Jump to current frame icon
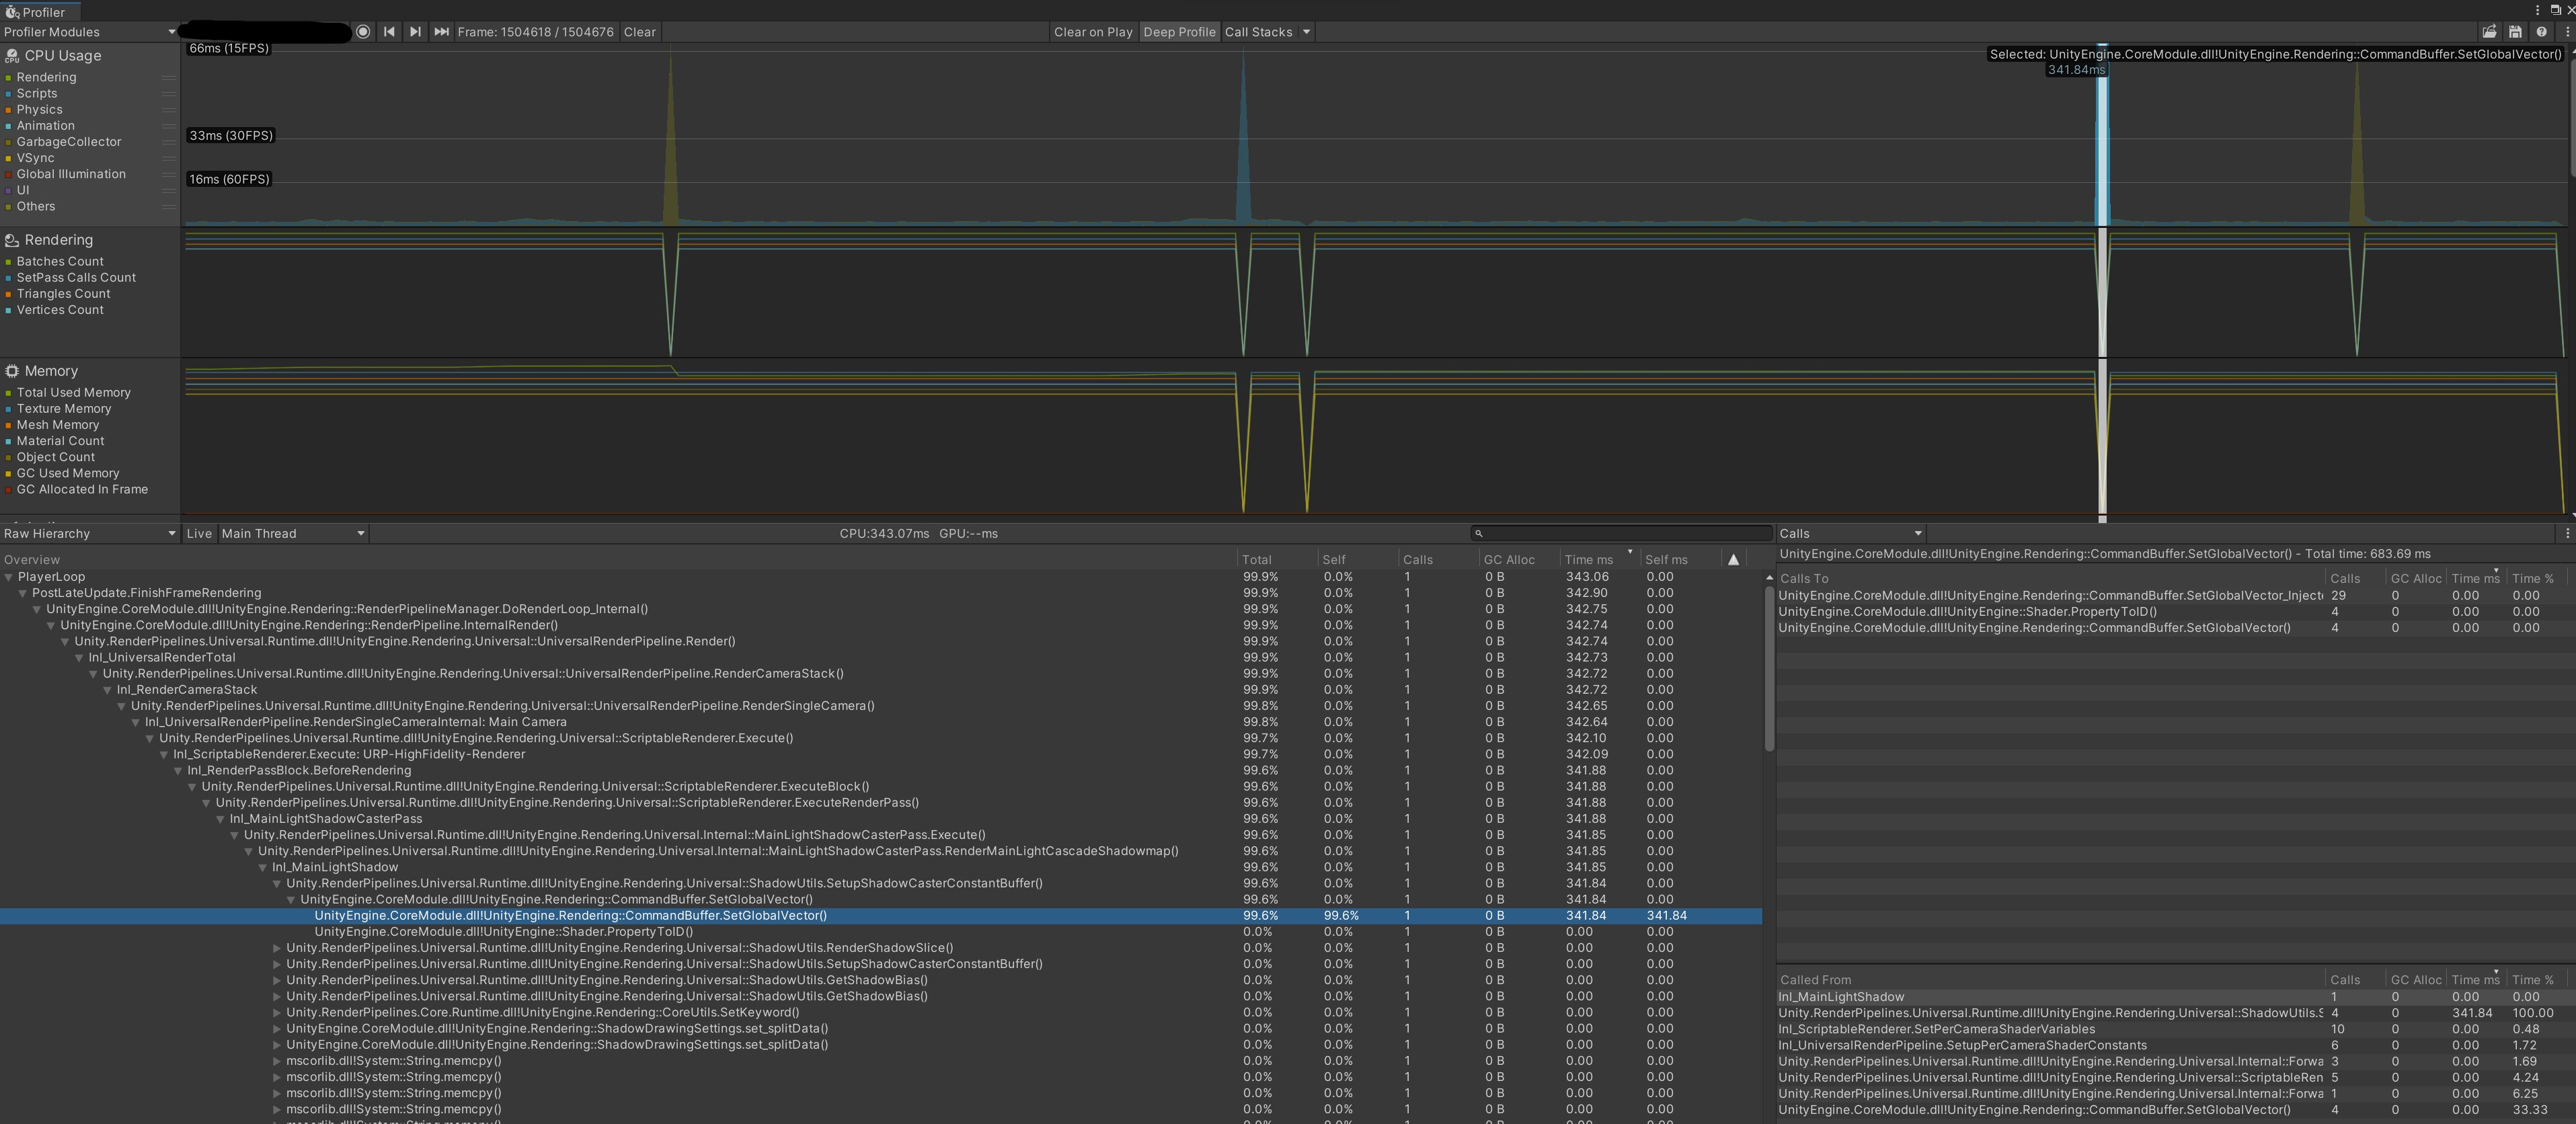The image size is (2576, 1124). point(441,31)
